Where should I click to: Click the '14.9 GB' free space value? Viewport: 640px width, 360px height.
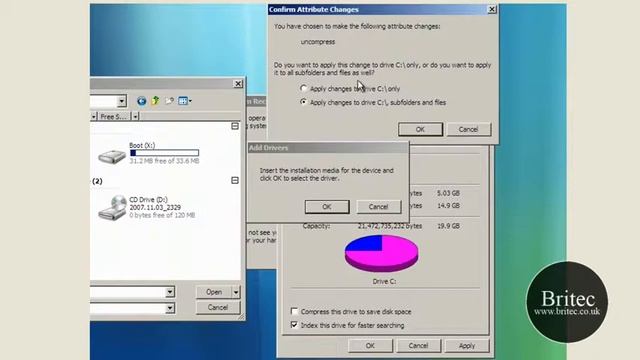click(448, 205)
